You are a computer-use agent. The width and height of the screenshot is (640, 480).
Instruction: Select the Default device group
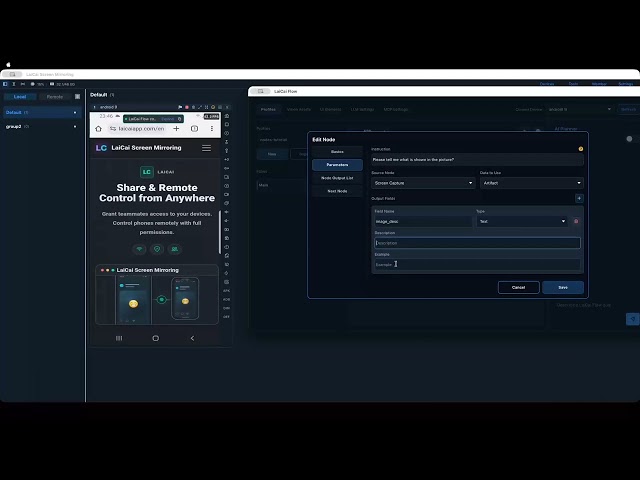42,112
